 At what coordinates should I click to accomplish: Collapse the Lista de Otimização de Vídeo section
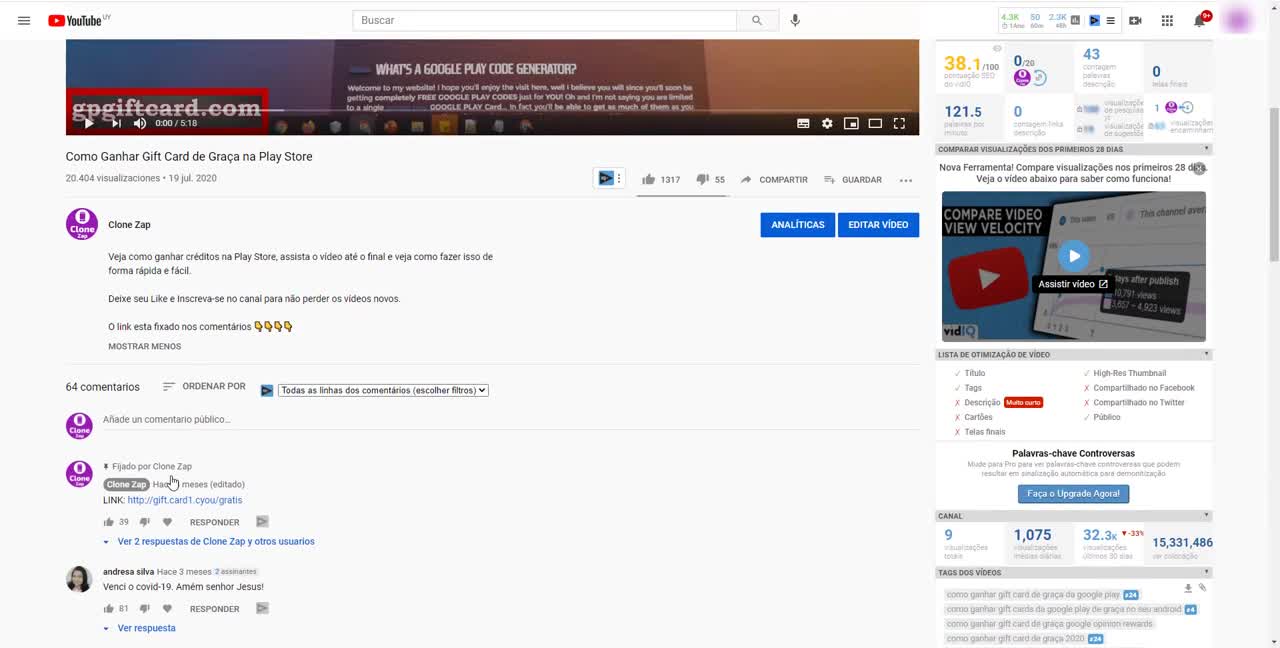[1206, 354]
